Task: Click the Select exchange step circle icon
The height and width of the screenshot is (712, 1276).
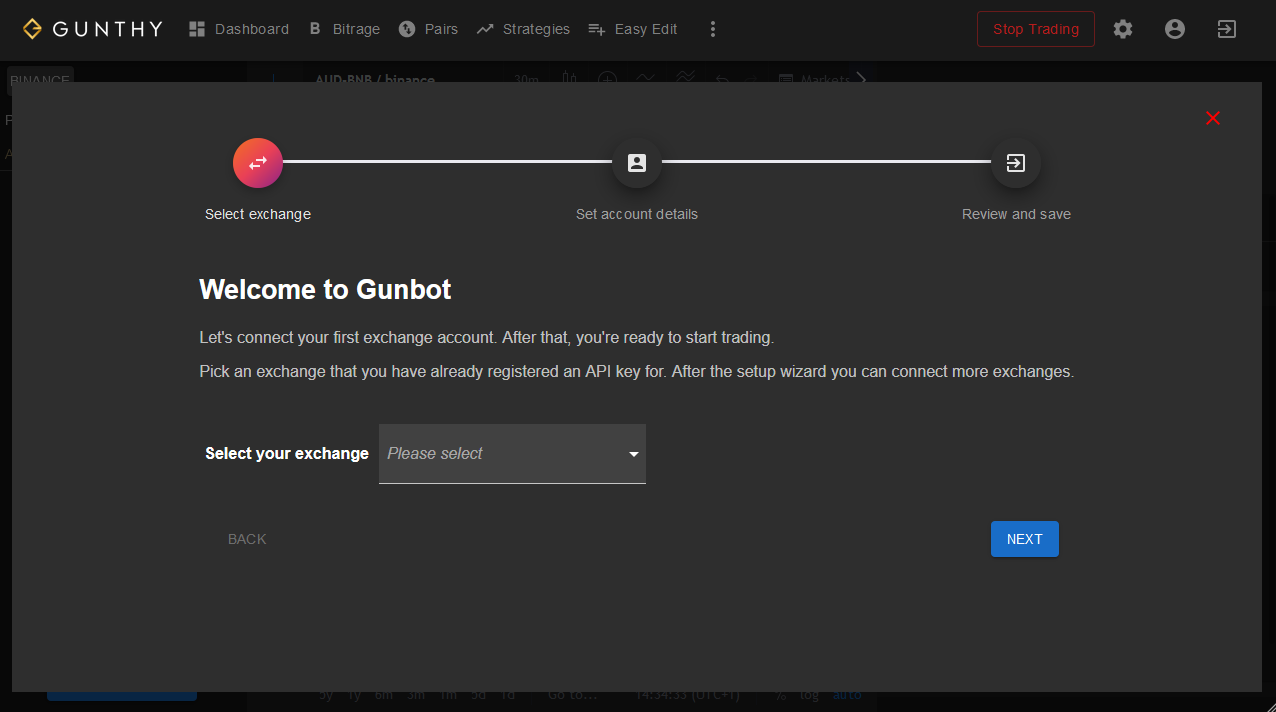Action: 258,163
